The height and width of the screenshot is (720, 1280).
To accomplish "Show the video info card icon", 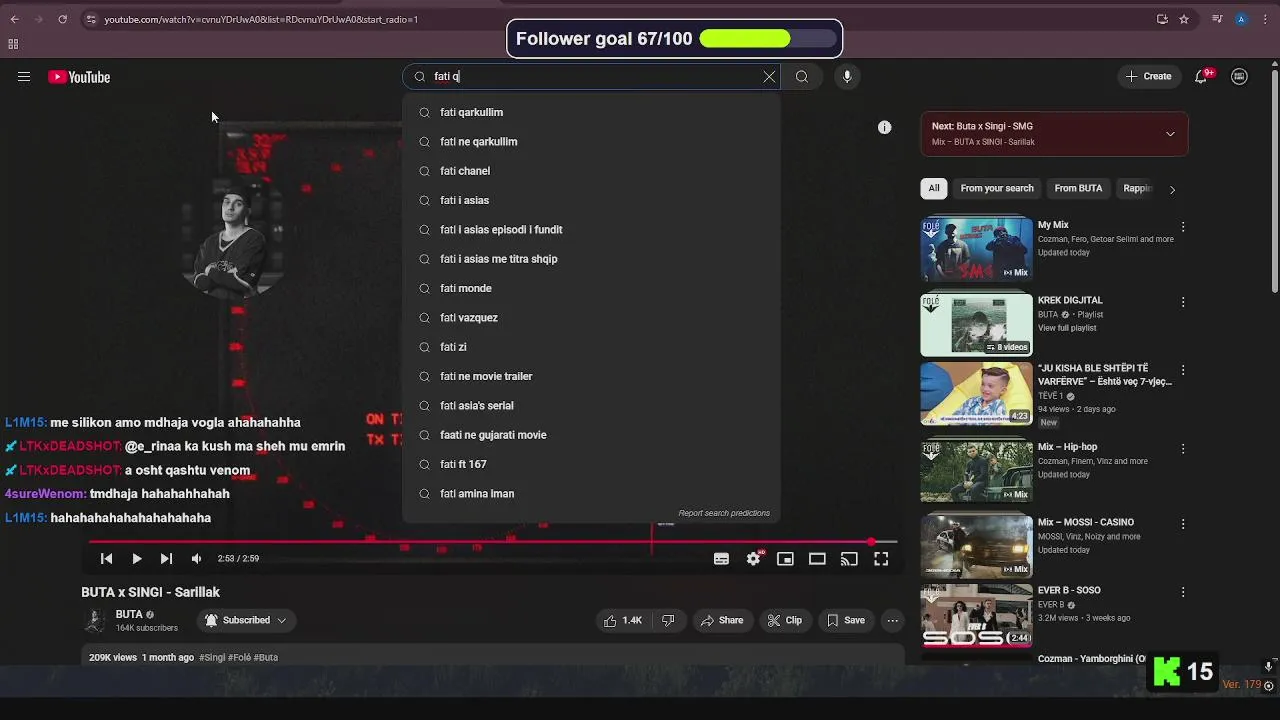I will 884,127.
